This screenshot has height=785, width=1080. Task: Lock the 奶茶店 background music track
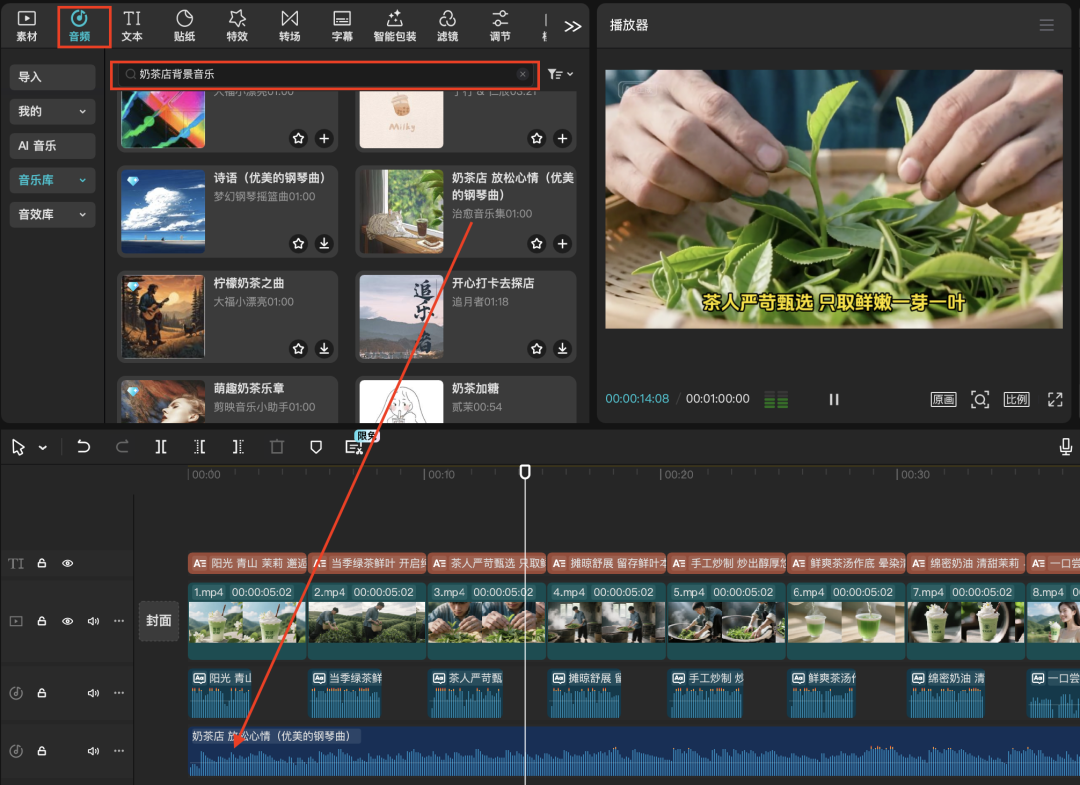tap(42, 751)
